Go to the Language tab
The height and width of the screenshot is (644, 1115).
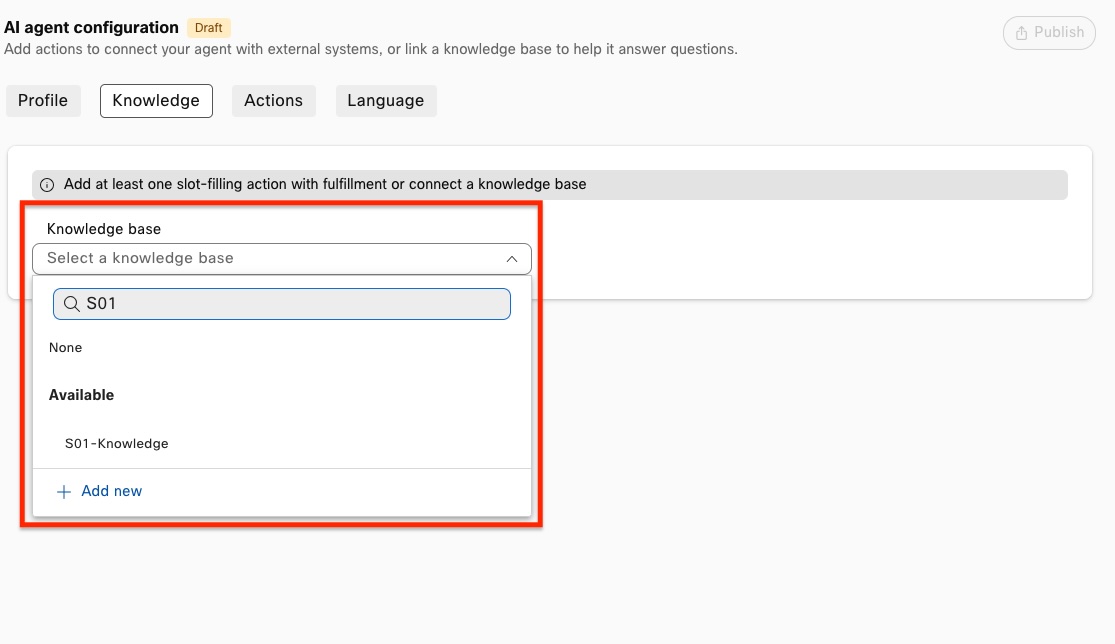tap(385, 101)
